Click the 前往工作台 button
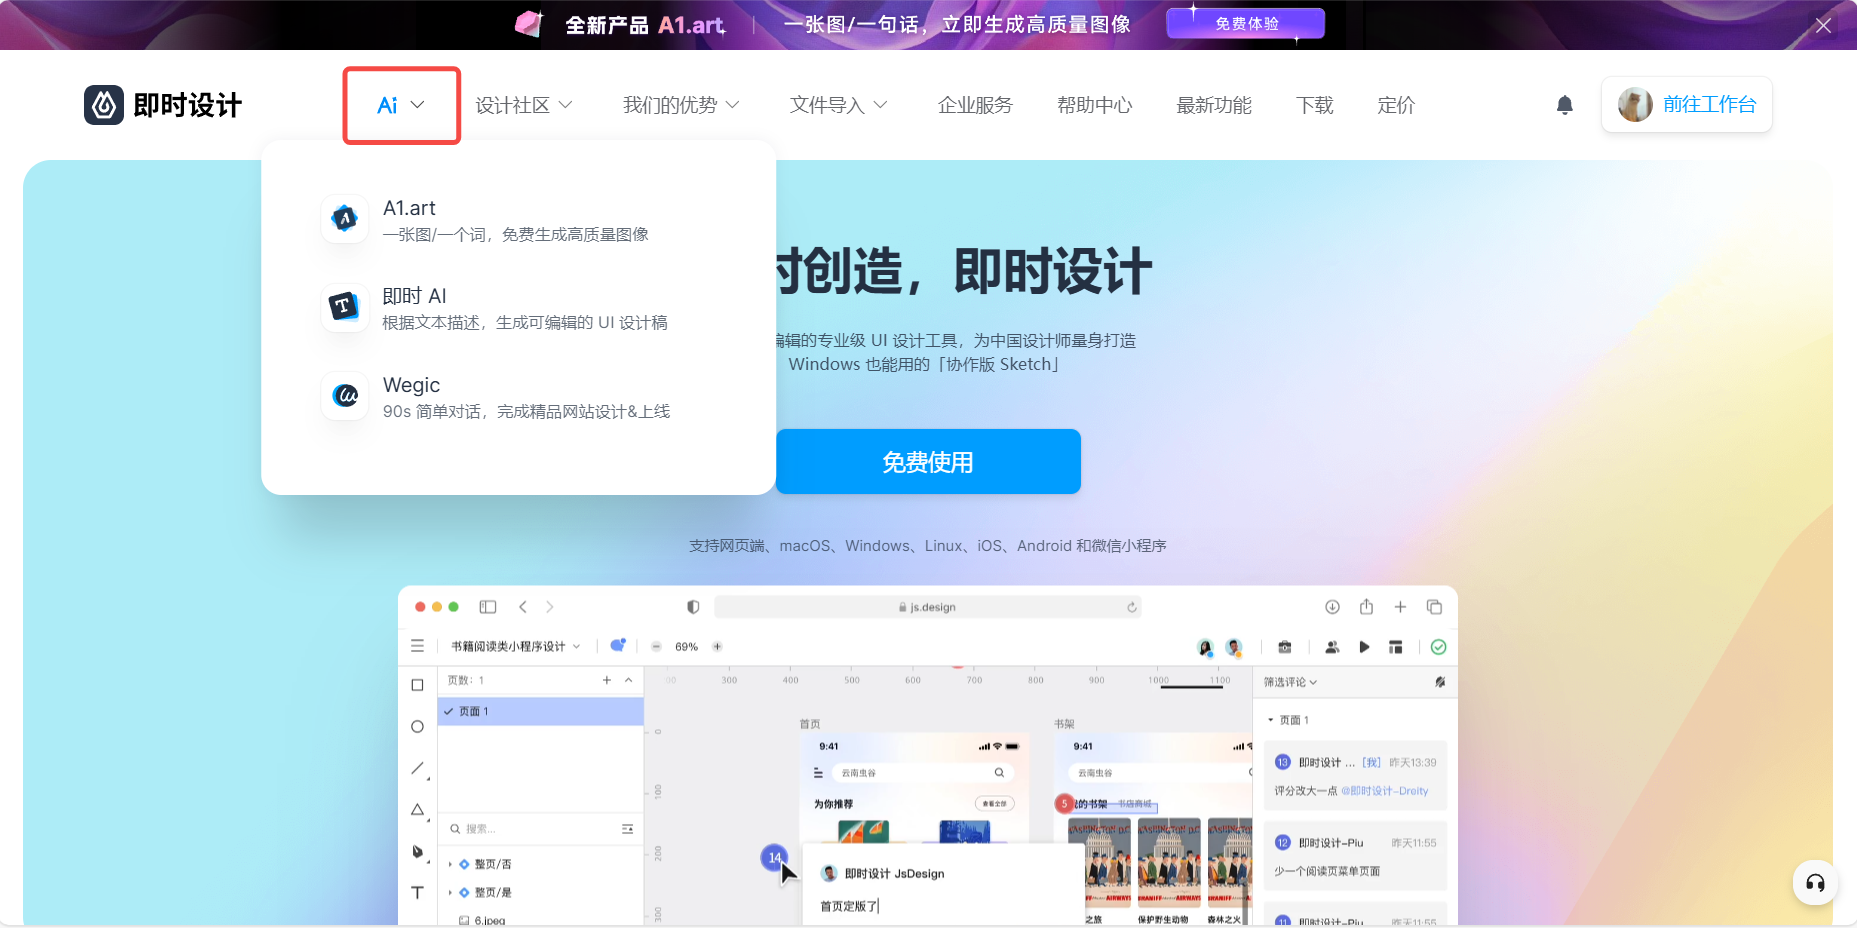Image resolution: width=1857 pixels, height=928 pixels. coord(1687,105)
